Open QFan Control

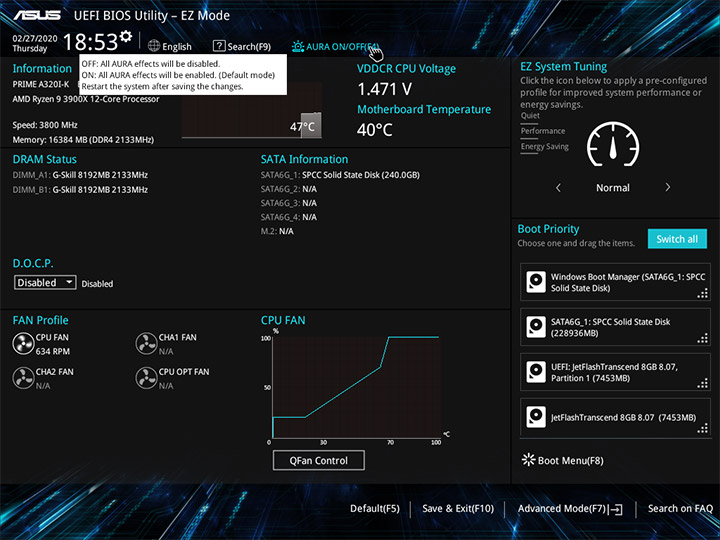pyautogui.click(x=319, y=460)
